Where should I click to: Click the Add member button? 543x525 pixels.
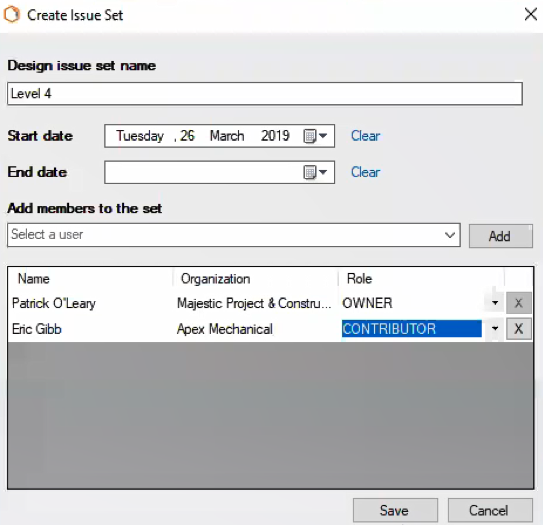tap(500, 236)
